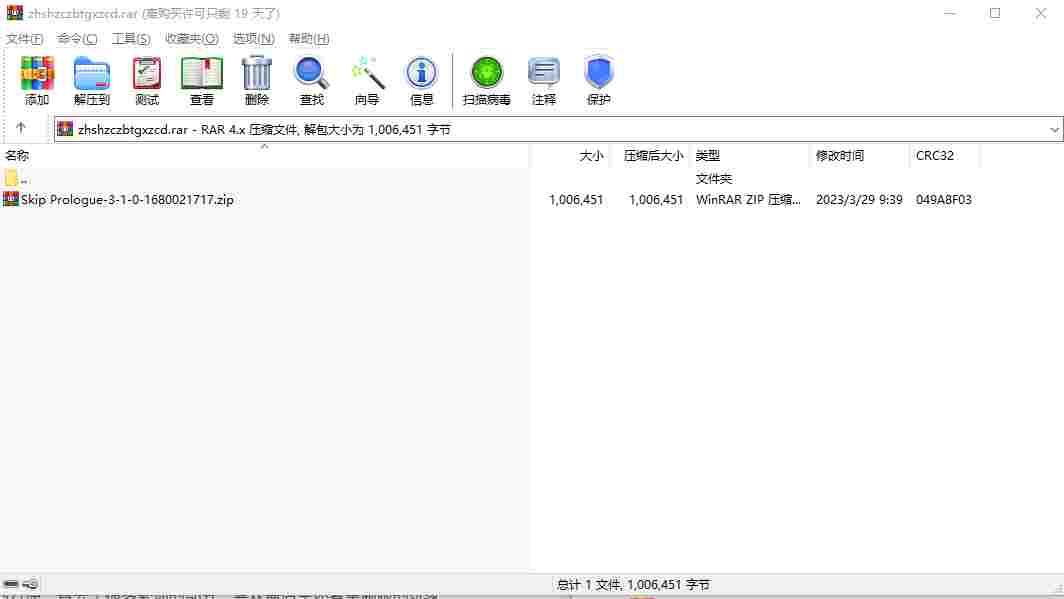Sort by Size (大小) column header

coord(570,155)
